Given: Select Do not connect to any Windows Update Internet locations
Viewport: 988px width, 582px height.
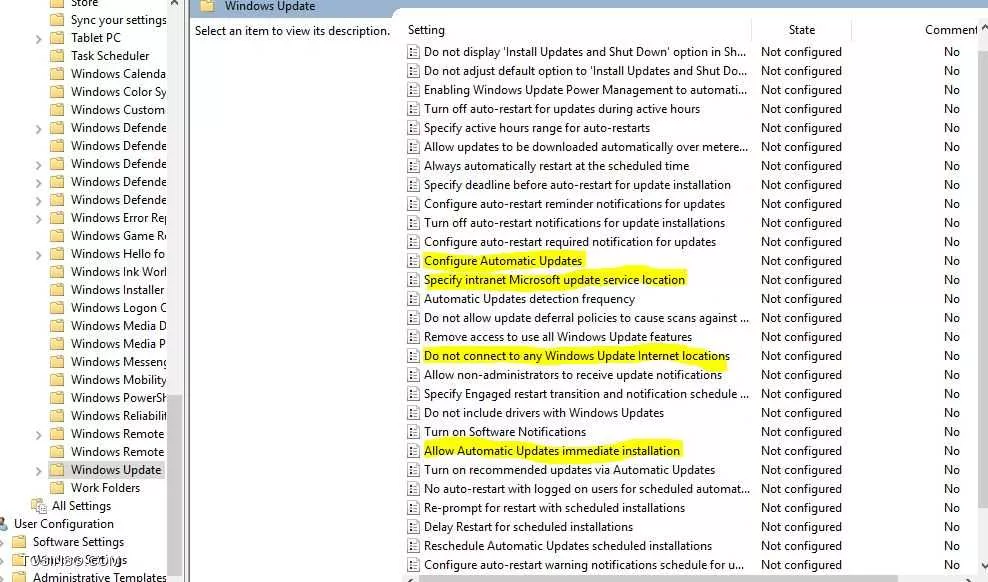Looking at the screenshot, I should pyautogui.click(x=577, y=356).
